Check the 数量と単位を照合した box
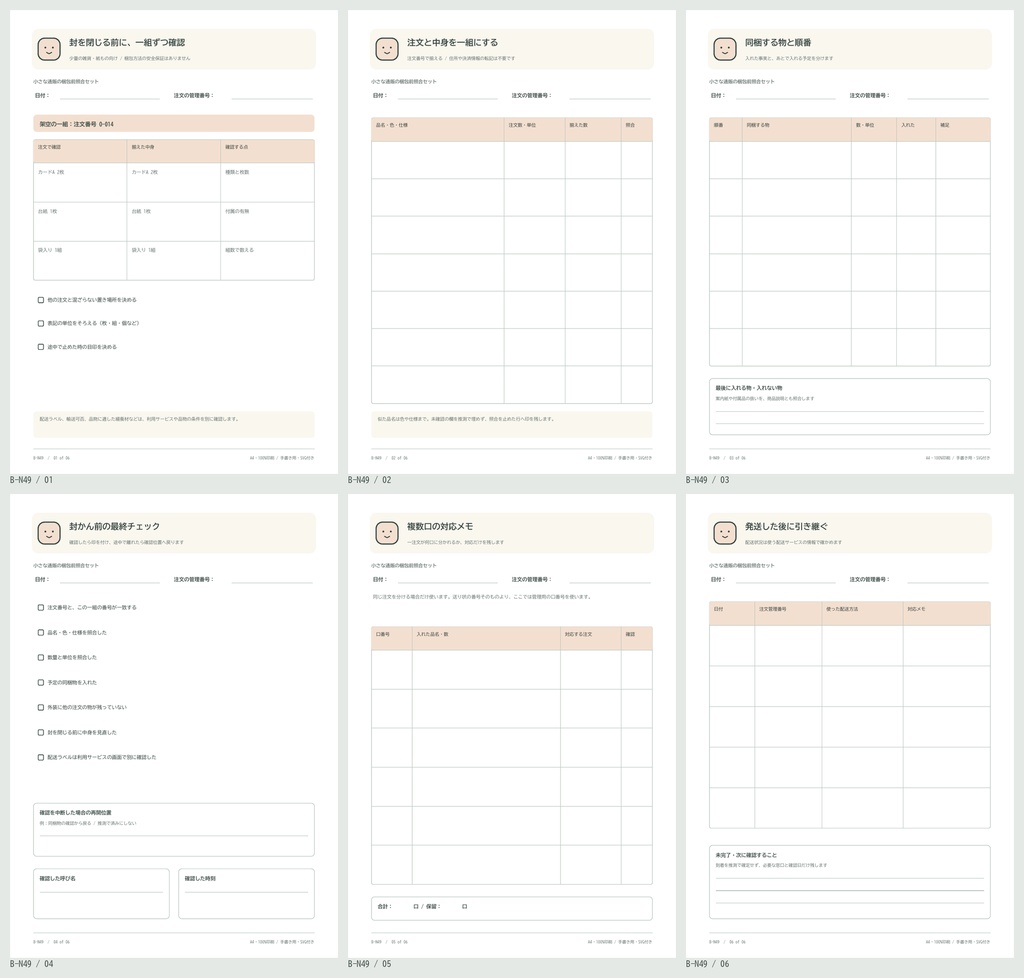This screenshot has height=978, width=1024. pos(40,657)
